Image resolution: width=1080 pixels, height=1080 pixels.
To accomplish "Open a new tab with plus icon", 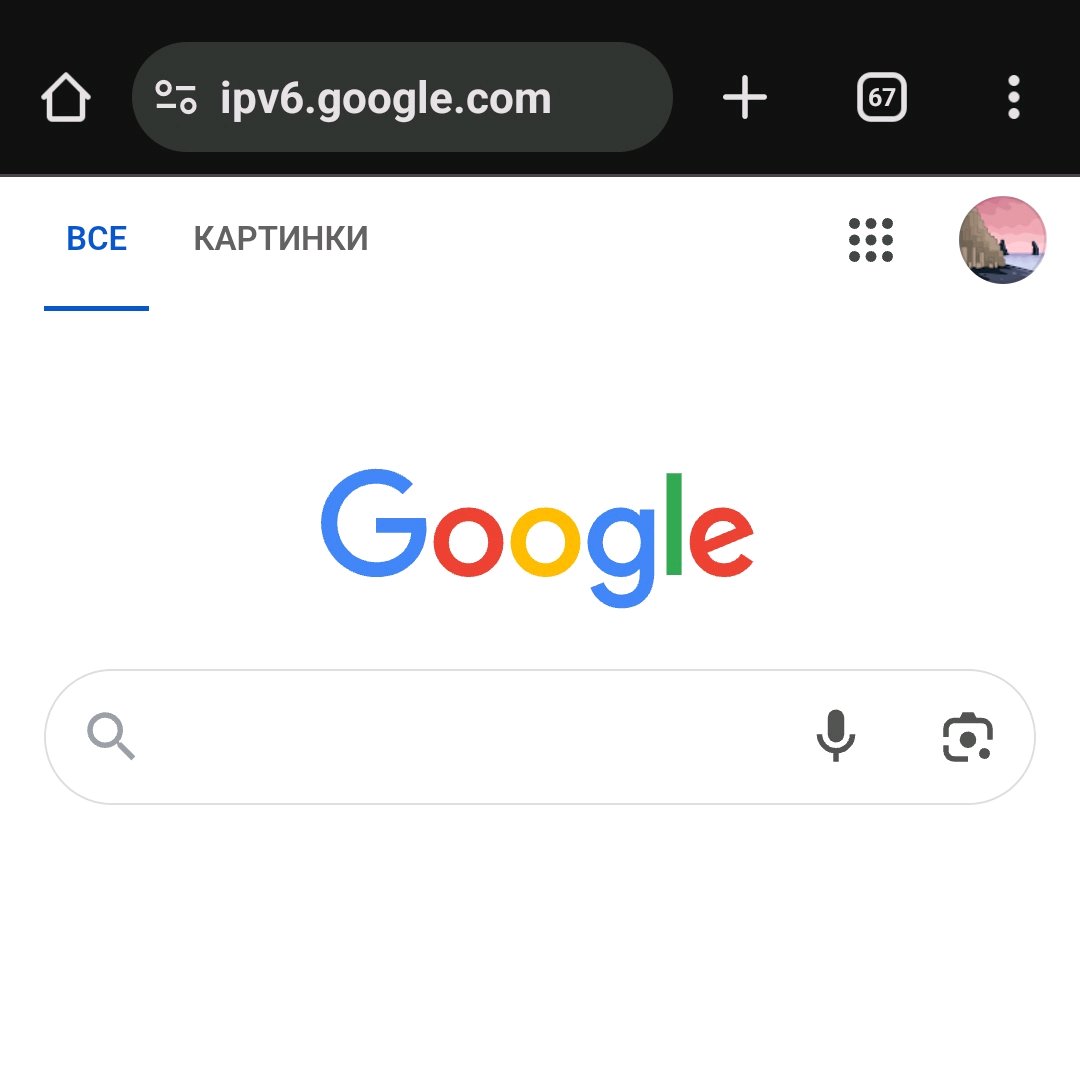I will tap(745, 97).
